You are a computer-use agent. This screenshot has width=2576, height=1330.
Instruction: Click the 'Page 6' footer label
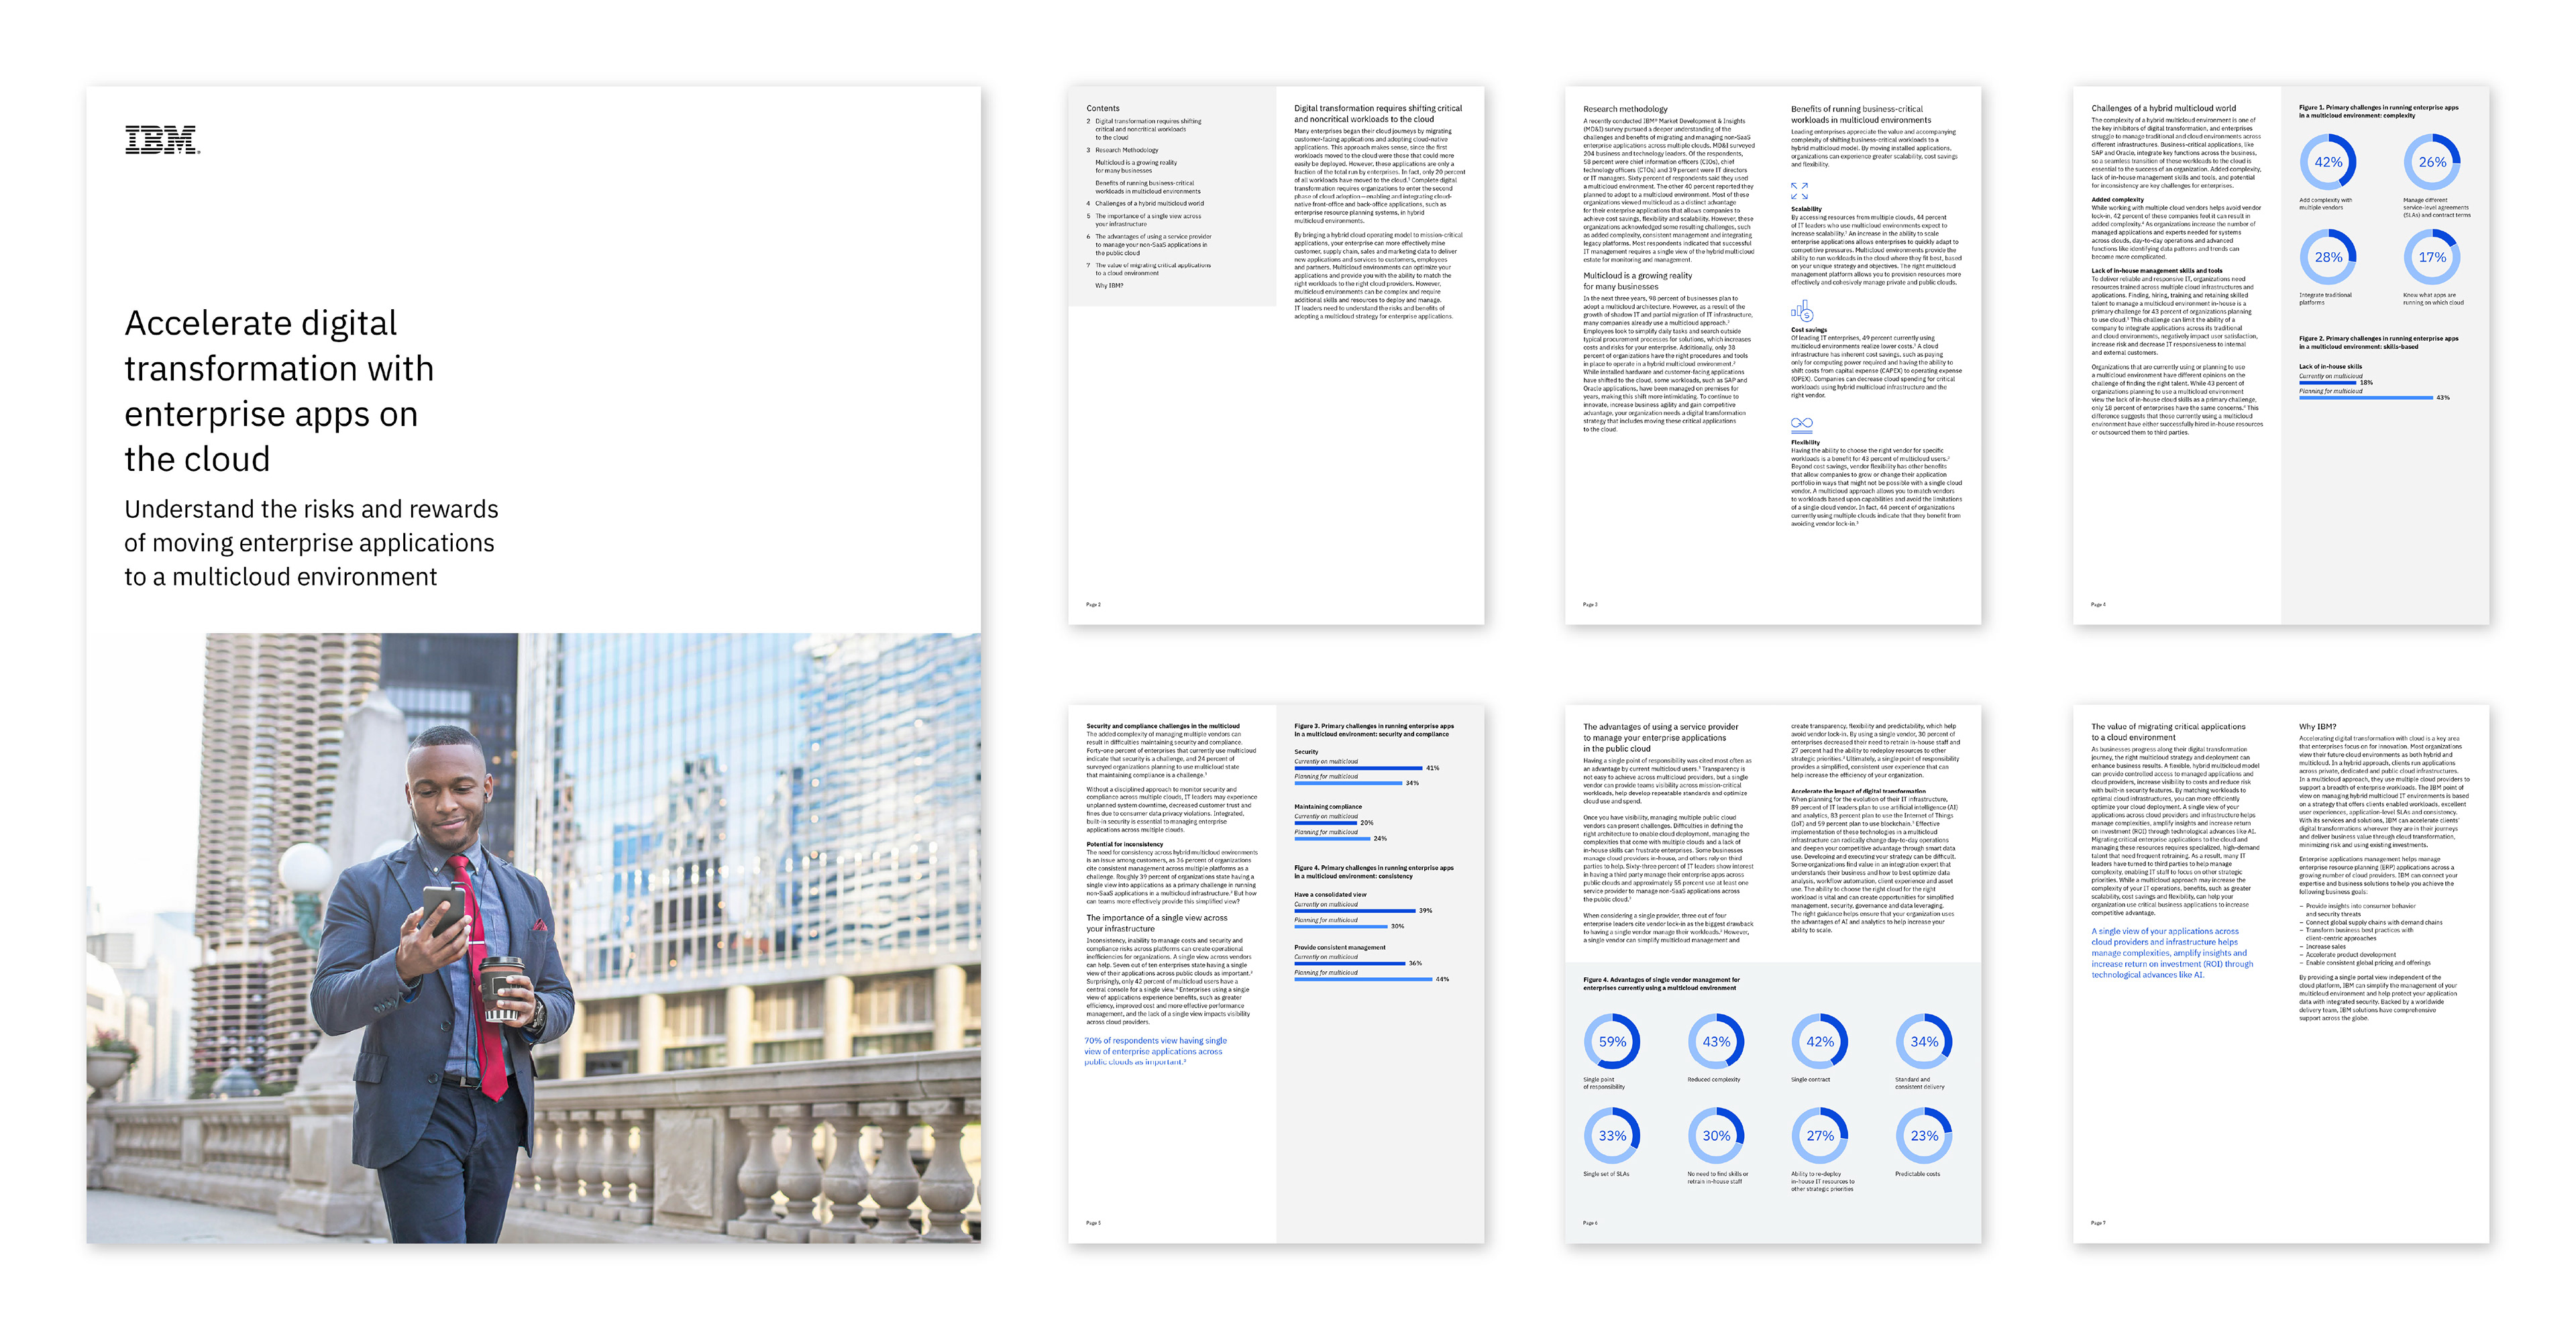click(1590, 1222)
